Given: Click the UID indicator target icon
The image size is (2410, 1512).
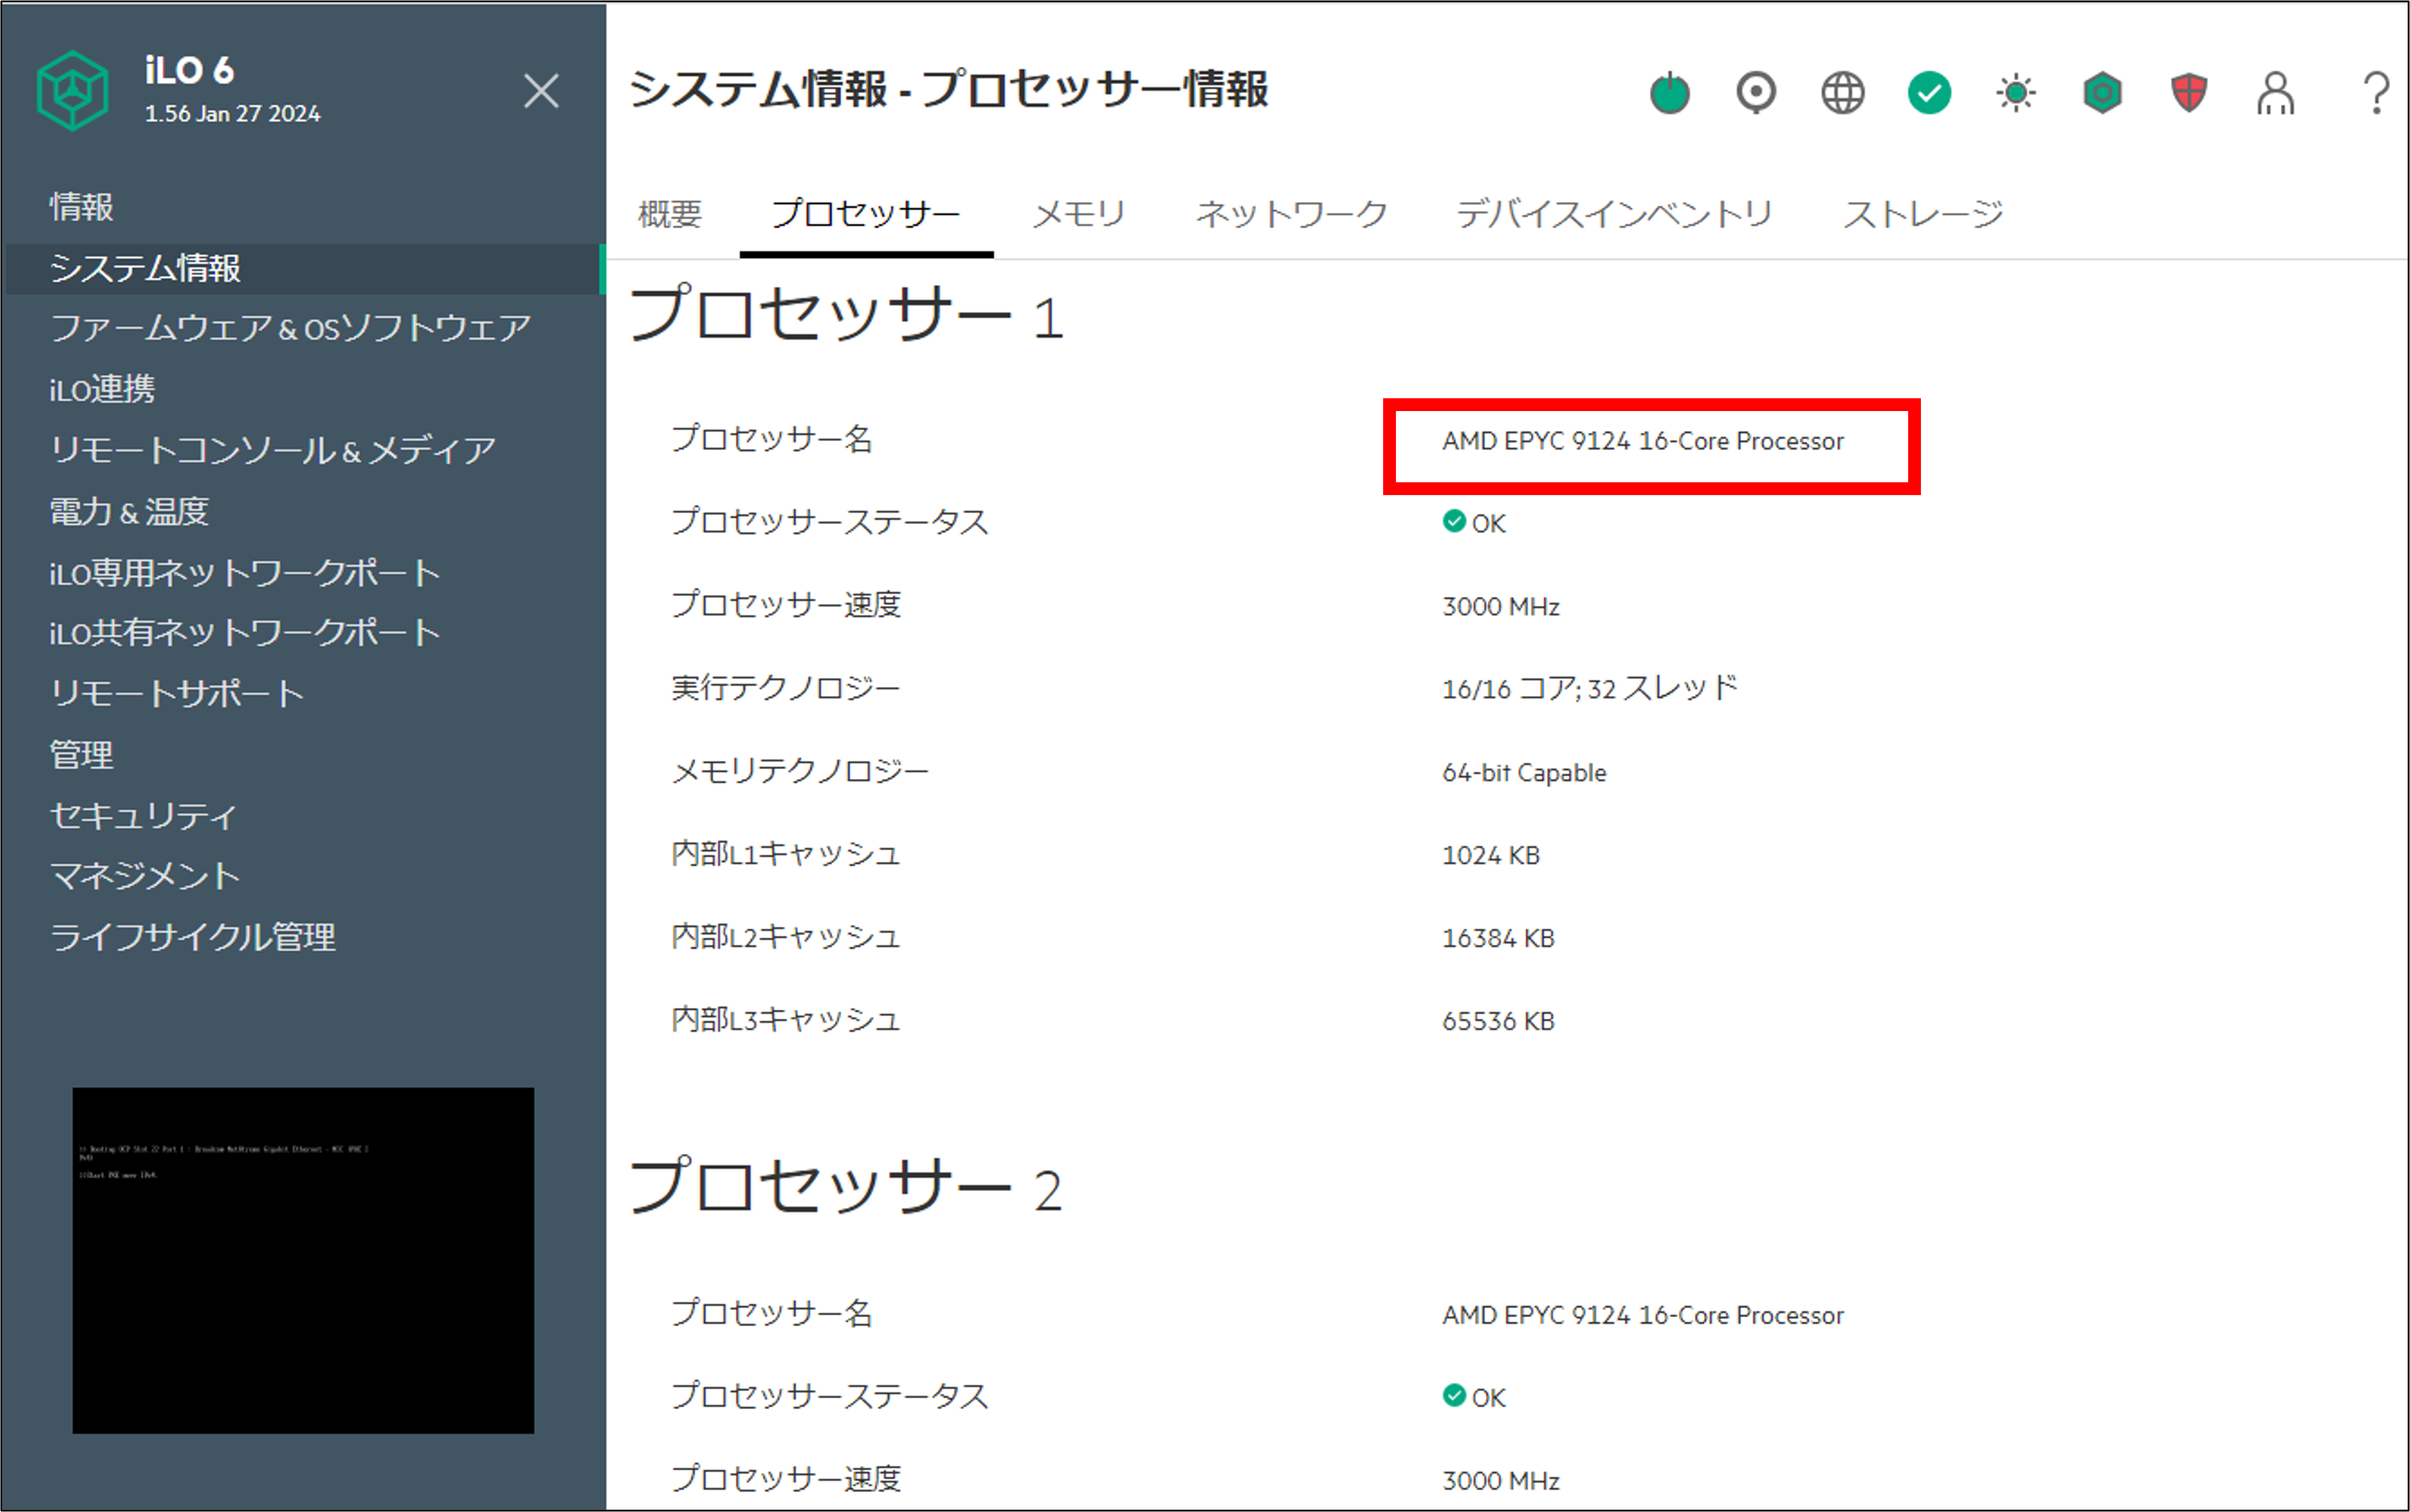Looking at the screenshot, I should point(1756,93).
